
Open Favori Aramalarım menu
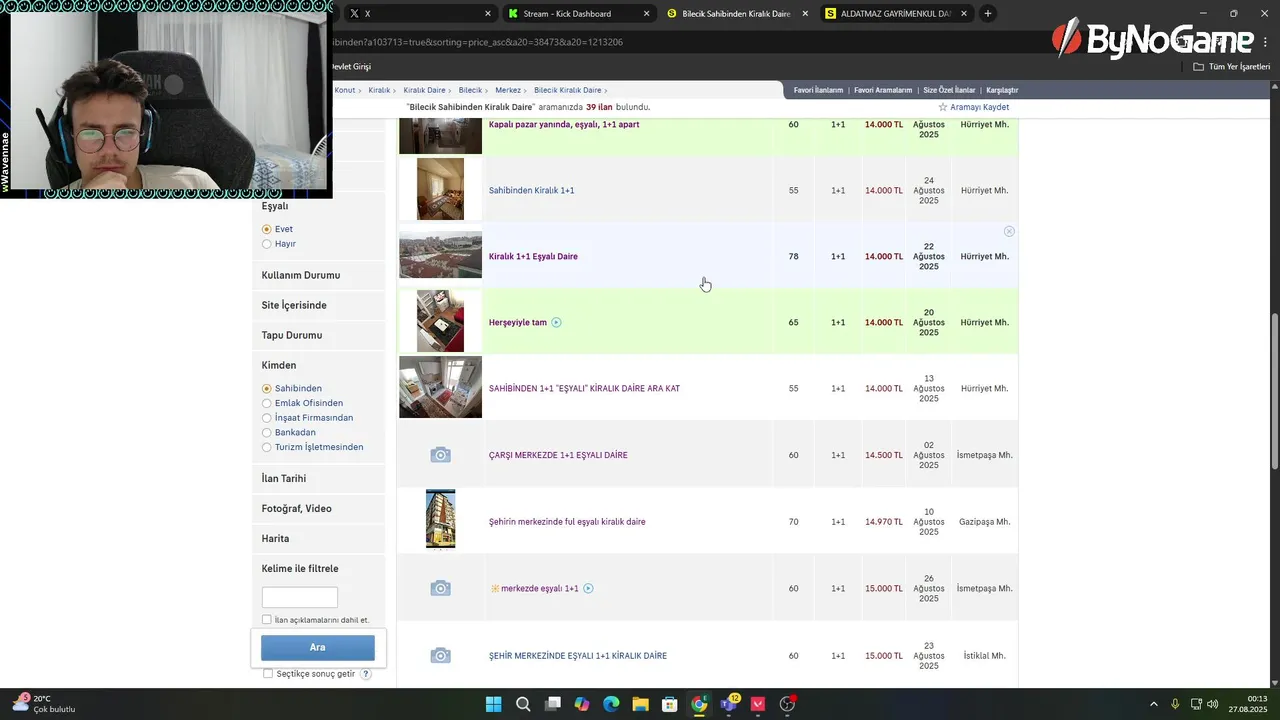883,90
